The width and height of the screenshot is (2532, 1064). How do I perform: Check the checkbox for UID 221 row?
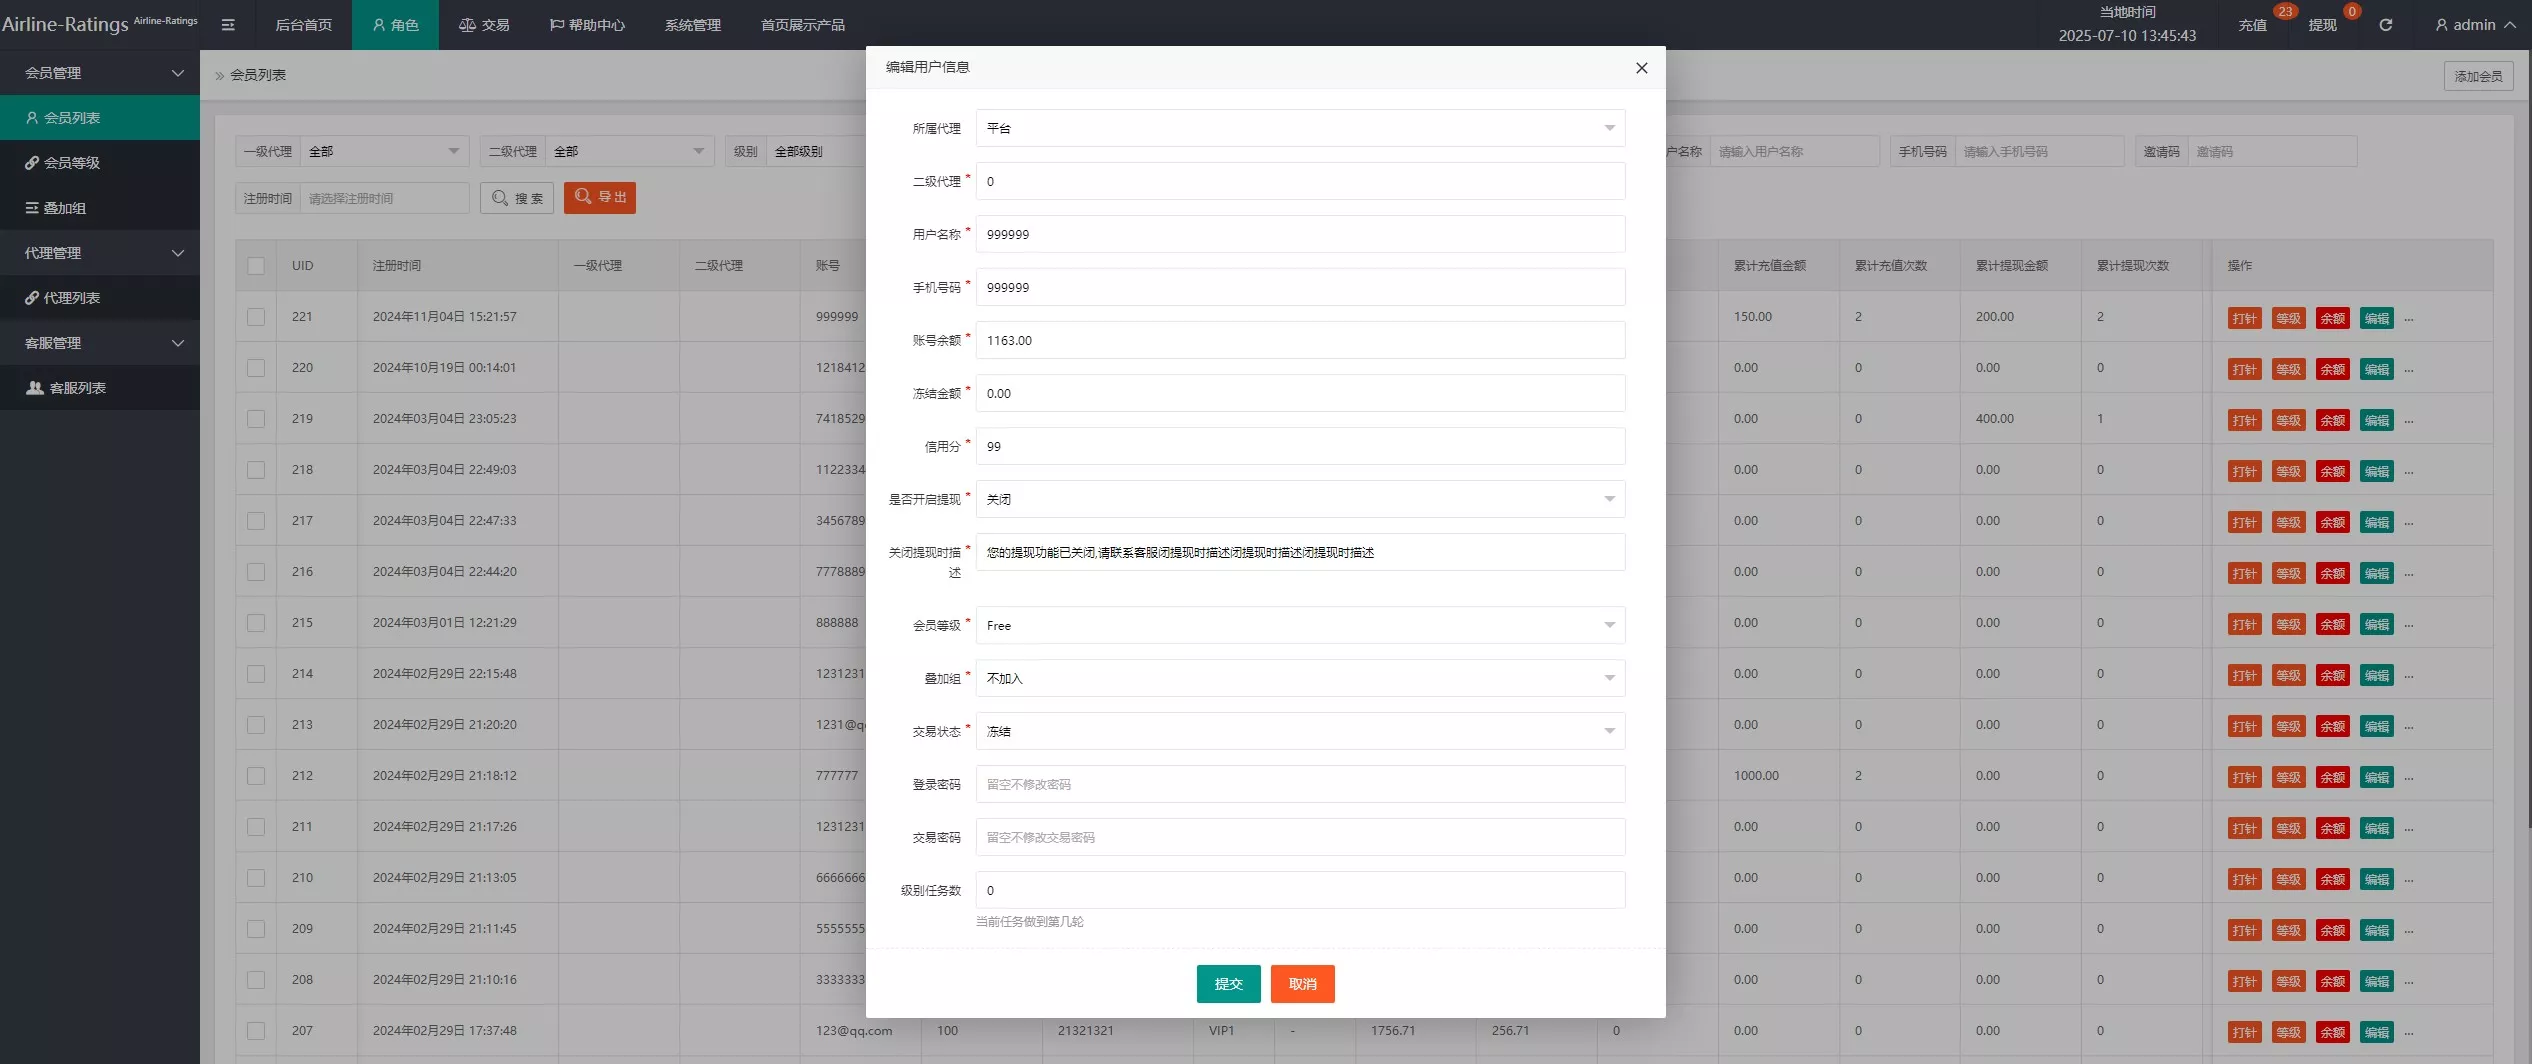pos(256,317)
